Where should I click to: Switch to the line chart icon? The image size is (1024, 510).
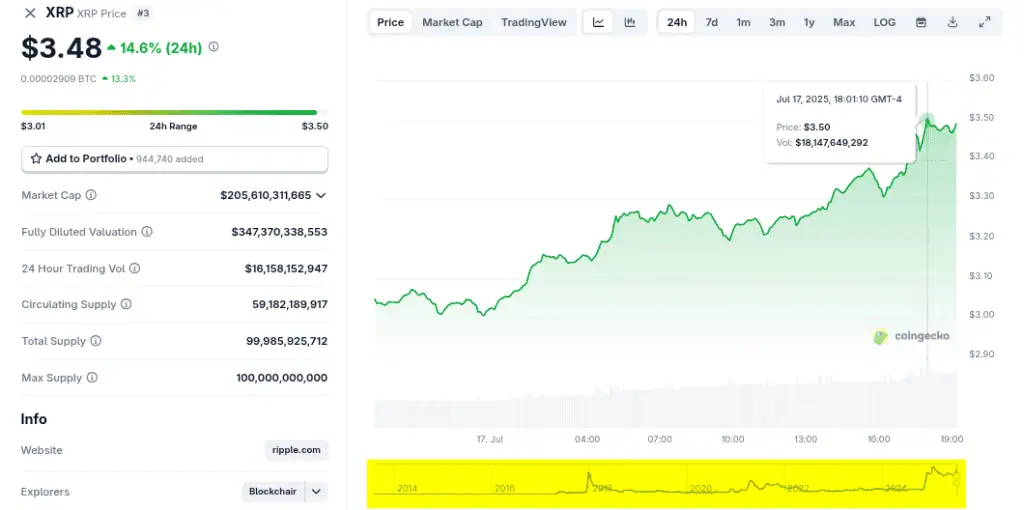(x=598, y=22)
